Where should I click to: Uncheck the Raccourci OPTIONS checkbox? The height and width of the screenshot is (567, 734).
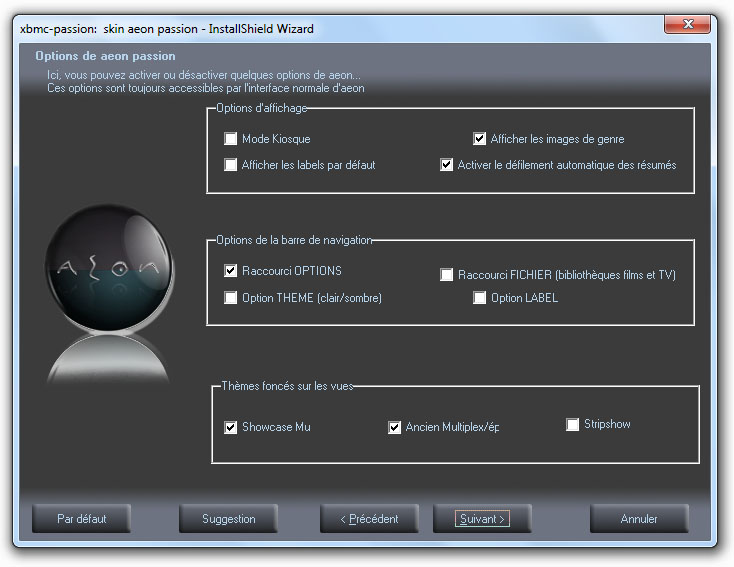[x=231, y=271]
